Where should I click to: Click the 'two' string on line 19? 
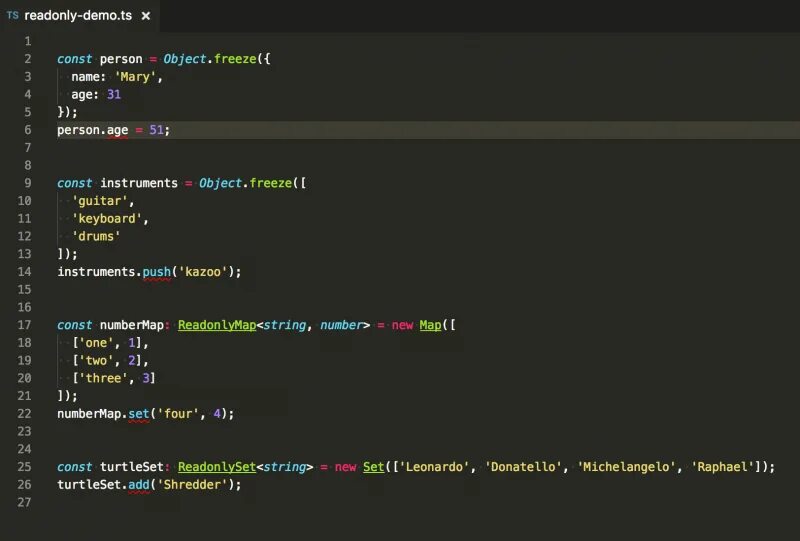click(96, 361)
